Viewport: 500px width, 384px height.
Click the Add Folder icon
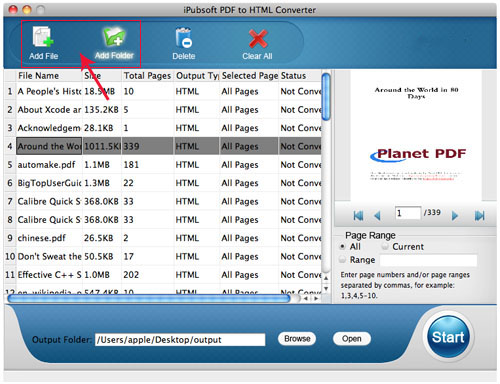114,37
